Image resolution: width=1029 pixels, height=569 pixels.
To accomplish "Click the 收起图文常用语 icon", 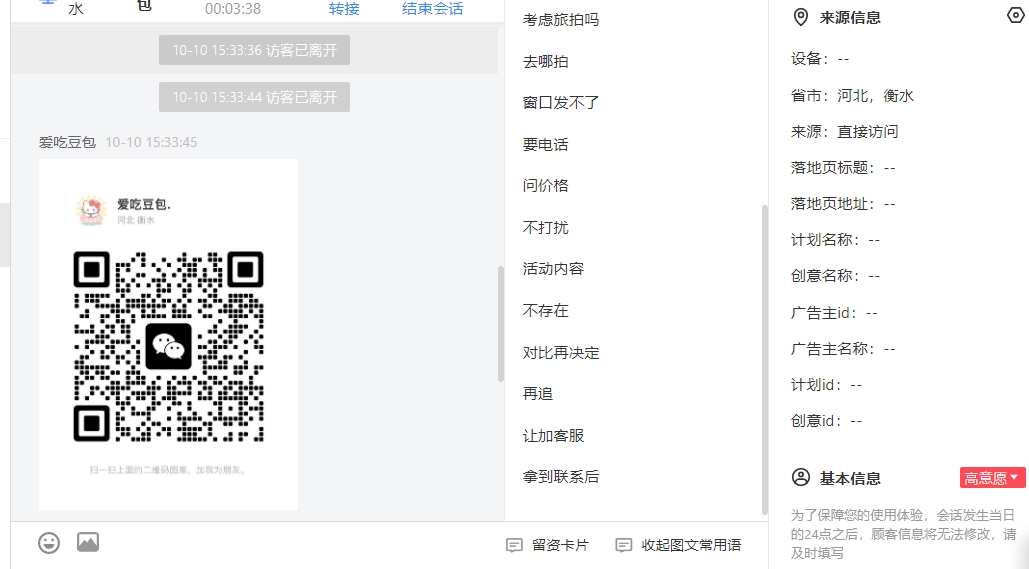I will pyautogui.click(x=623, y=545).
